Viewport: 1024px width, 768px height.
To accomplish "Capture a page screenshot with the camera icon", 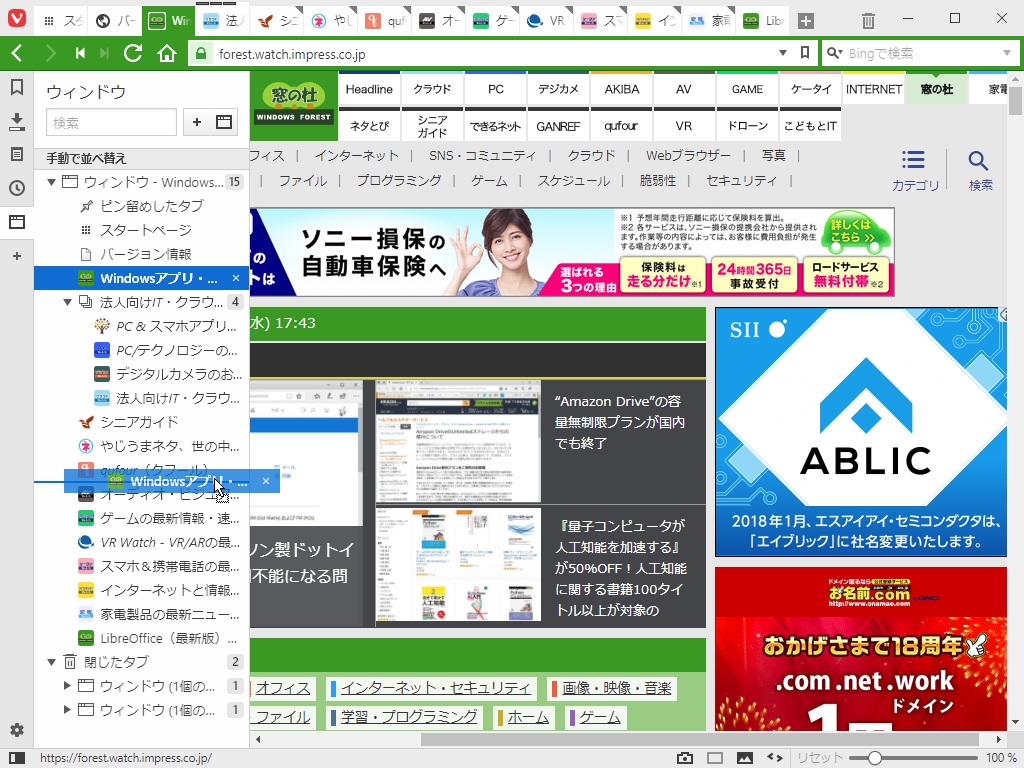I will click(x=685, y=757).
